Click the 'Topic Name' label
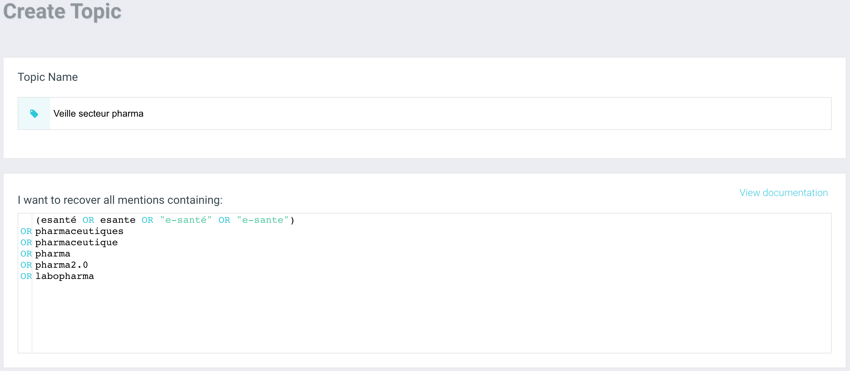Viewport: 850px width, 371px height. [48, 77]
